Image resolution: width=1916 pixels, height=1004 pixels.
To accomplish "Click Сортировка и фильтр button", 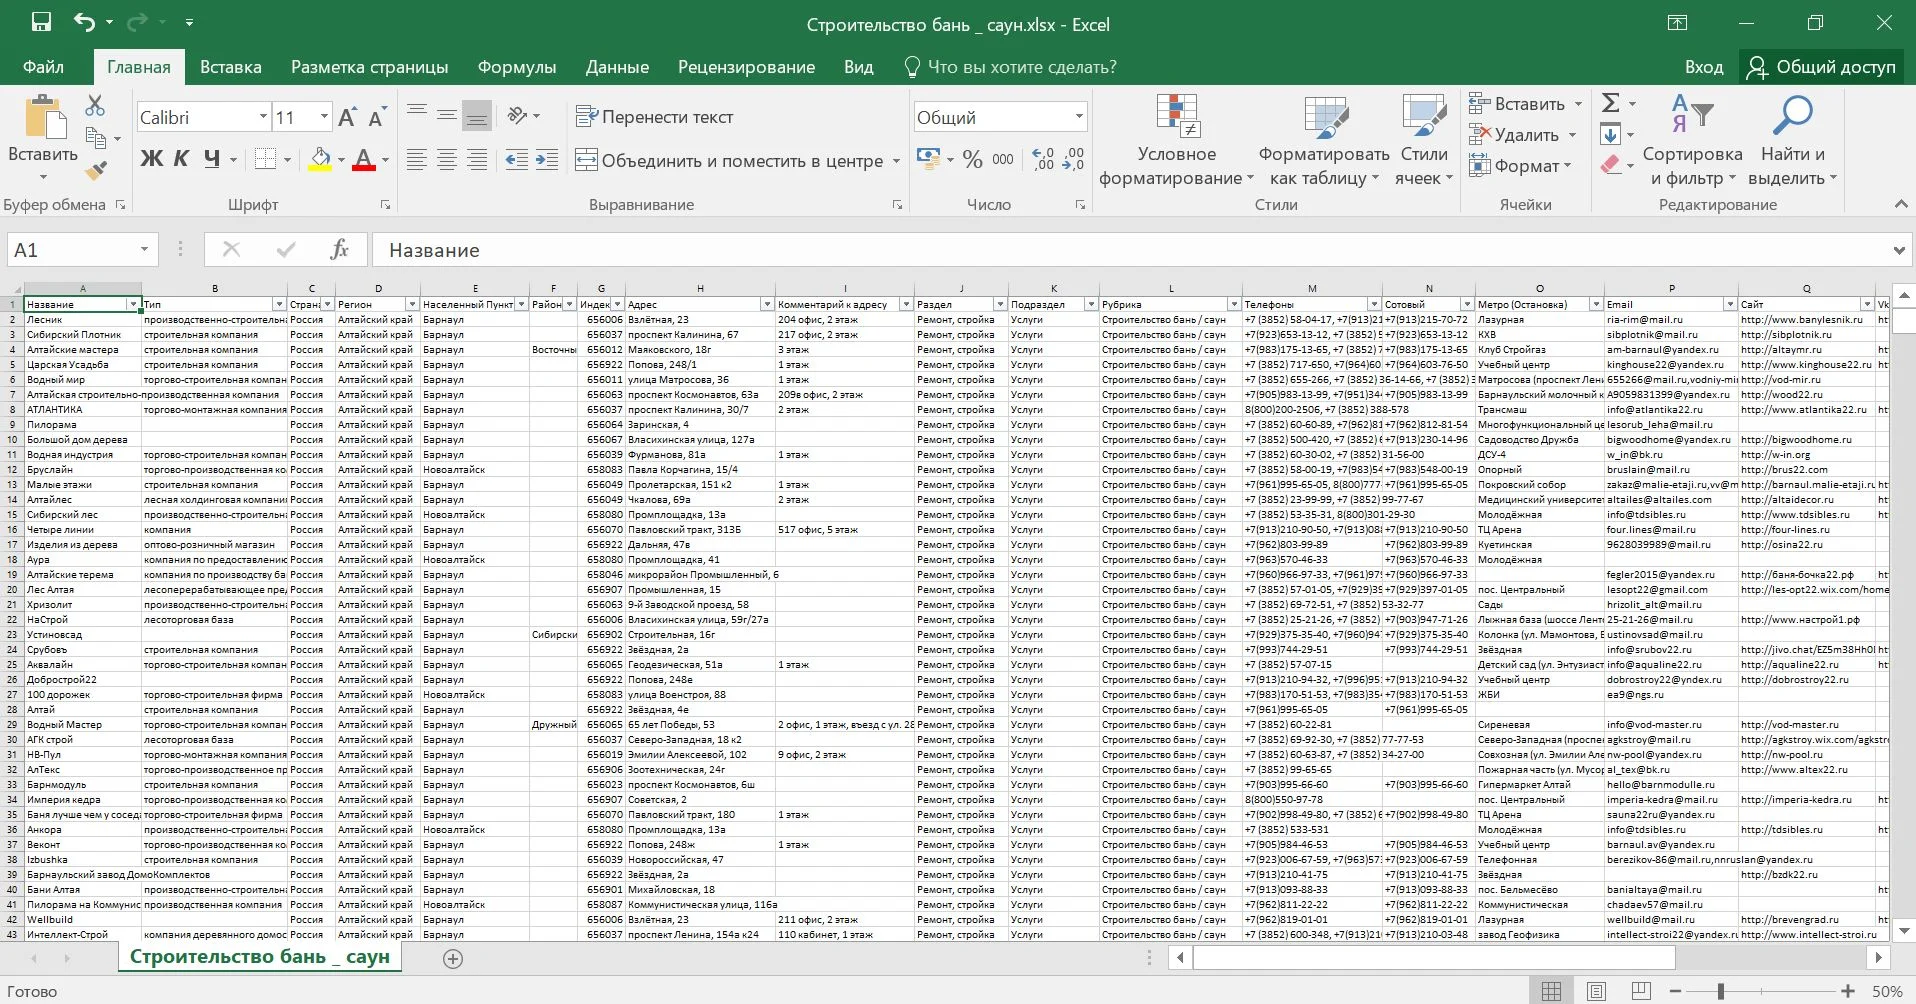I will [x=1692, y=141].
